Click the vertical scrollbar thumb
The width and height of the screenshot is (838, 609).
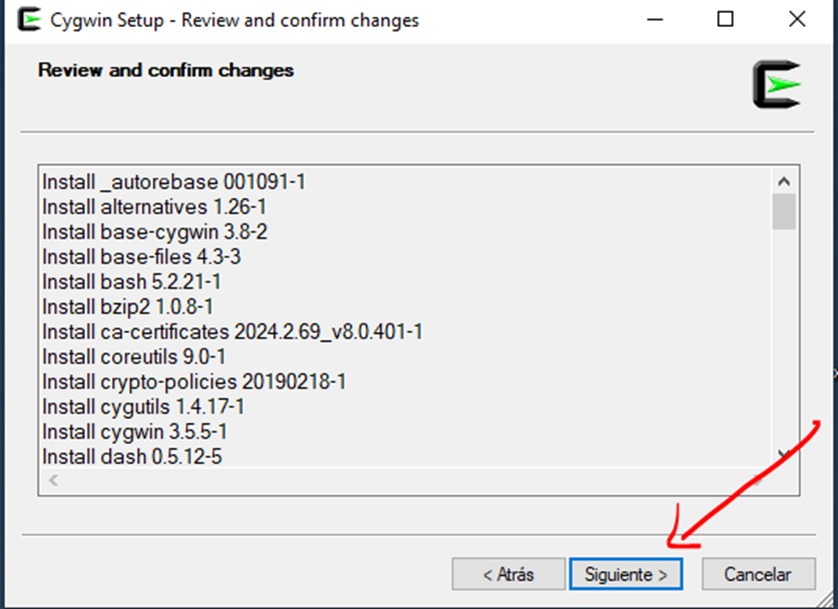(783, 212)
